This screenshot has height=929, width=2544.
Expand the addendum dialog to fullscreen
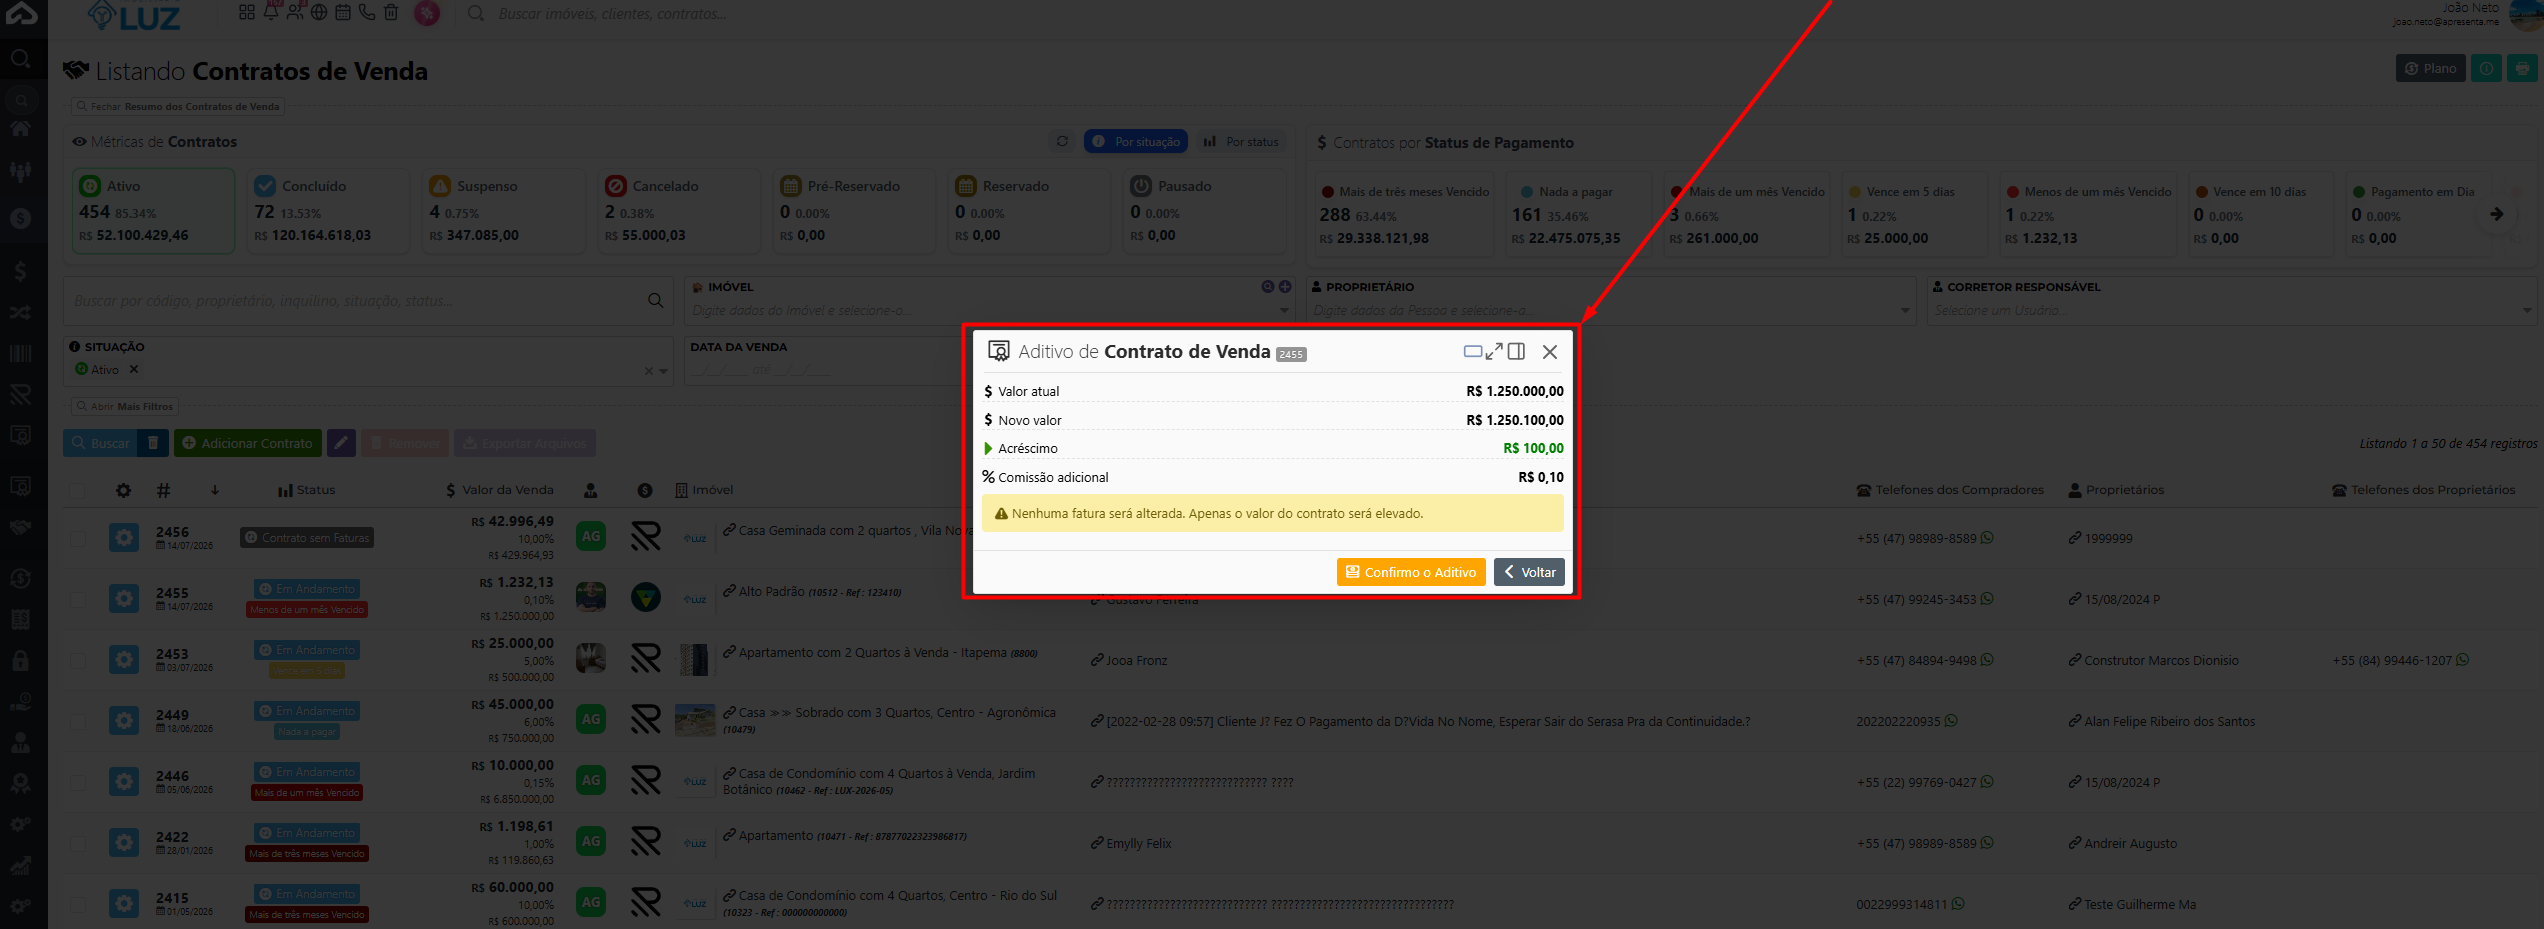coord(1494,351)
